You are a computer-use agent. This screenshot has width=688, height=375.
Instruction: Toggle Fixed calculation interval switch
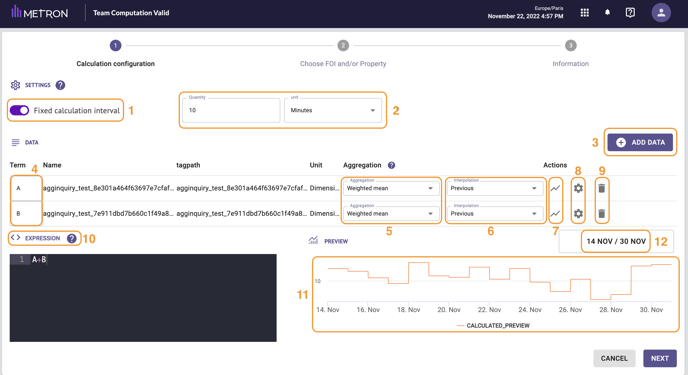(x=19, y=110)
